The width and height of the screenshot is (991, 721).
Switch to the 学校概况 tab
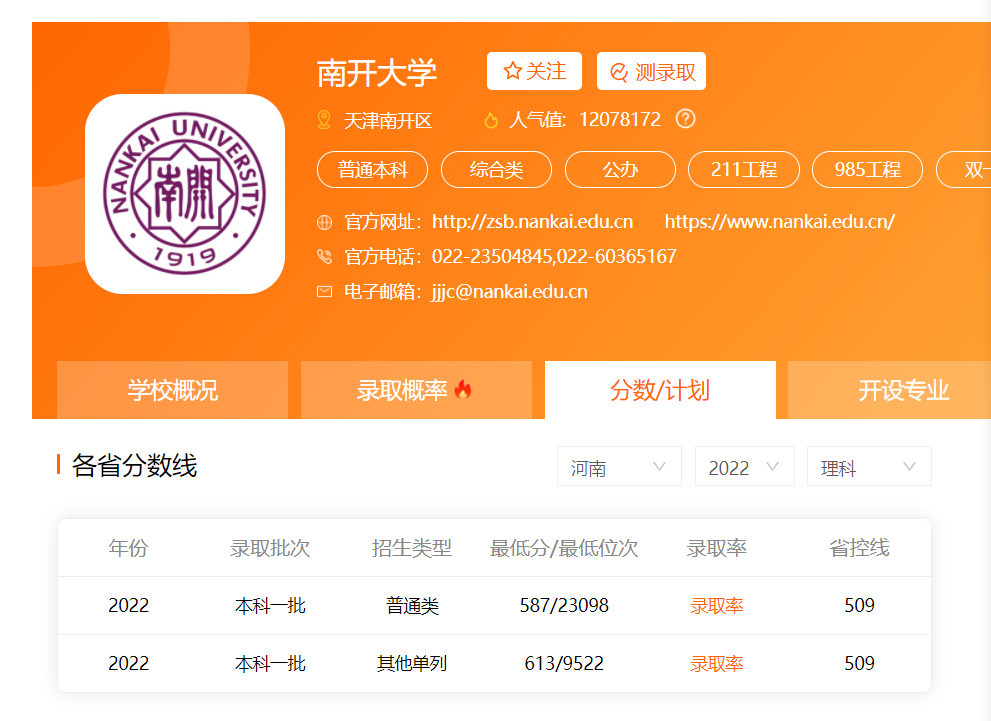coord(173,390)
